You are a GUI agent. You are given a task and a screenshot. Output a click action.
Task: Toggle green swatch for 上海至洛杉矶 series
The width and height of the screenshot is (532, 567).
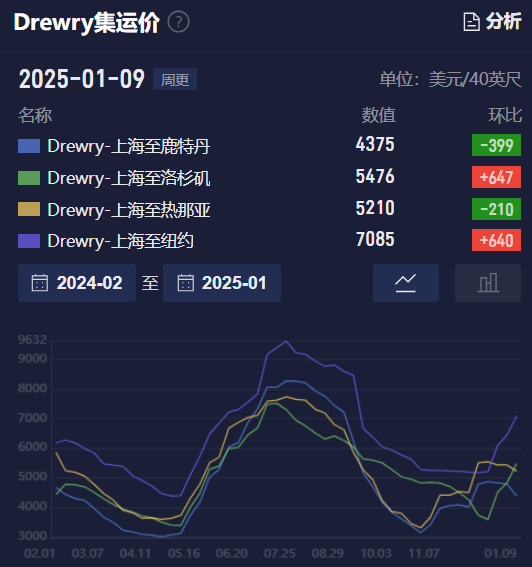coord(29,178)
